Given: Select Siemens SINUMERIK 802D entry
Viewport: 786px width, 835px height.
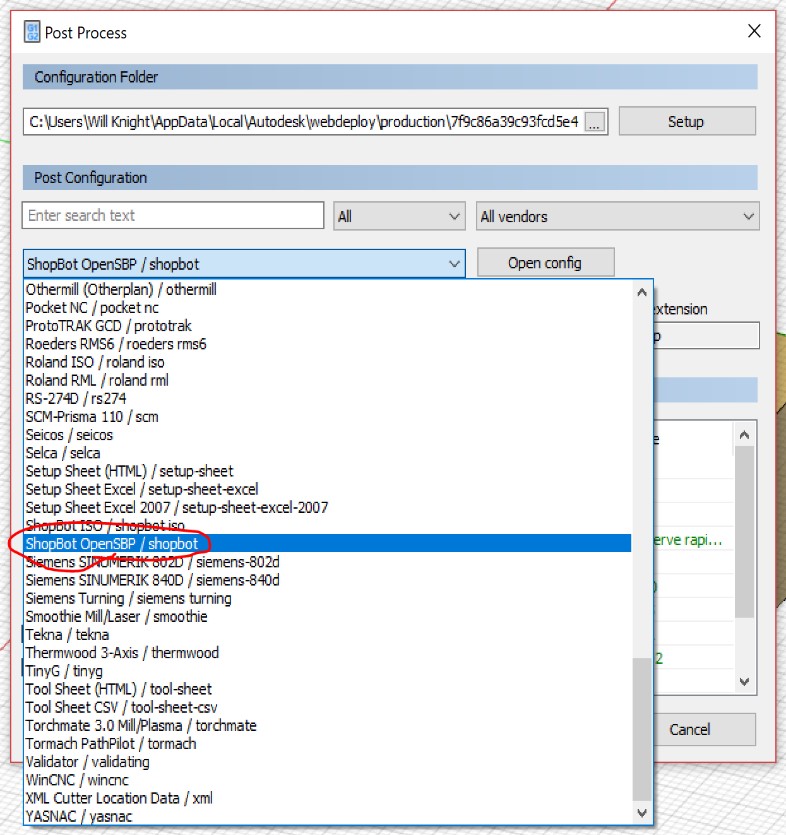Looking at the screenshot, I should (328, 562).
